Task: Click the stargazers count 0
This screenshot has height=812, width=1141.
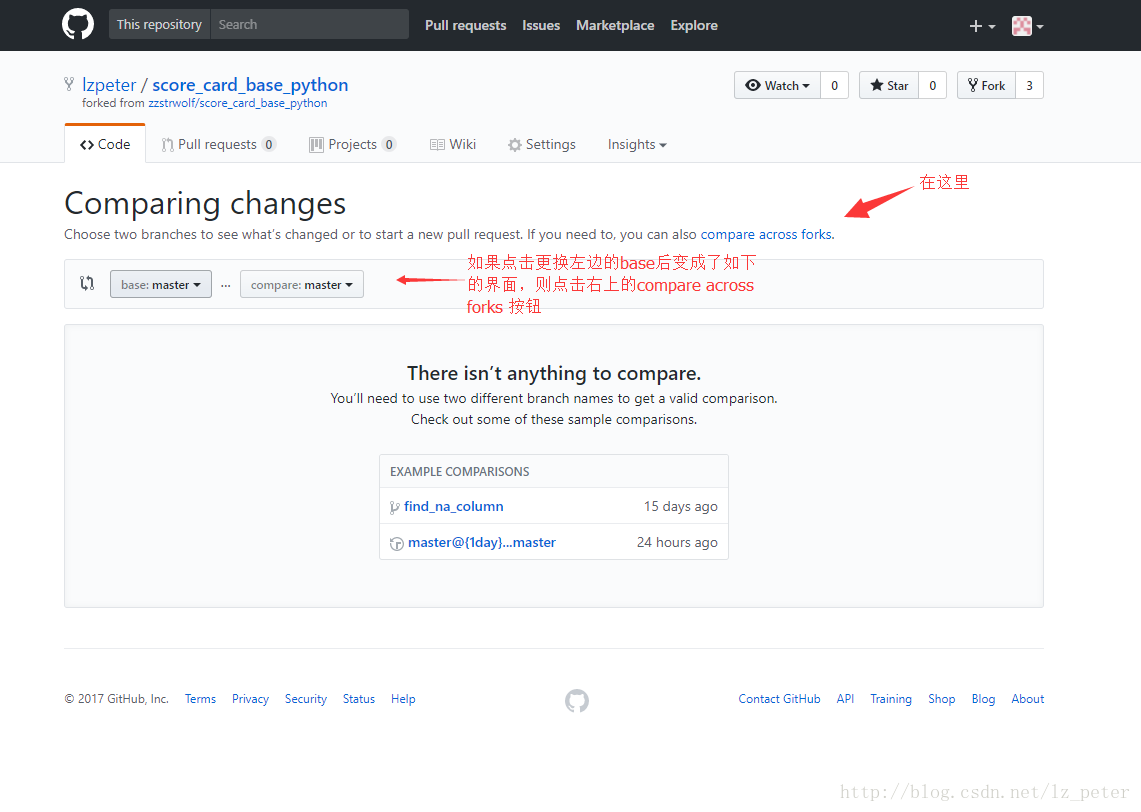Action: coord(932,85)
